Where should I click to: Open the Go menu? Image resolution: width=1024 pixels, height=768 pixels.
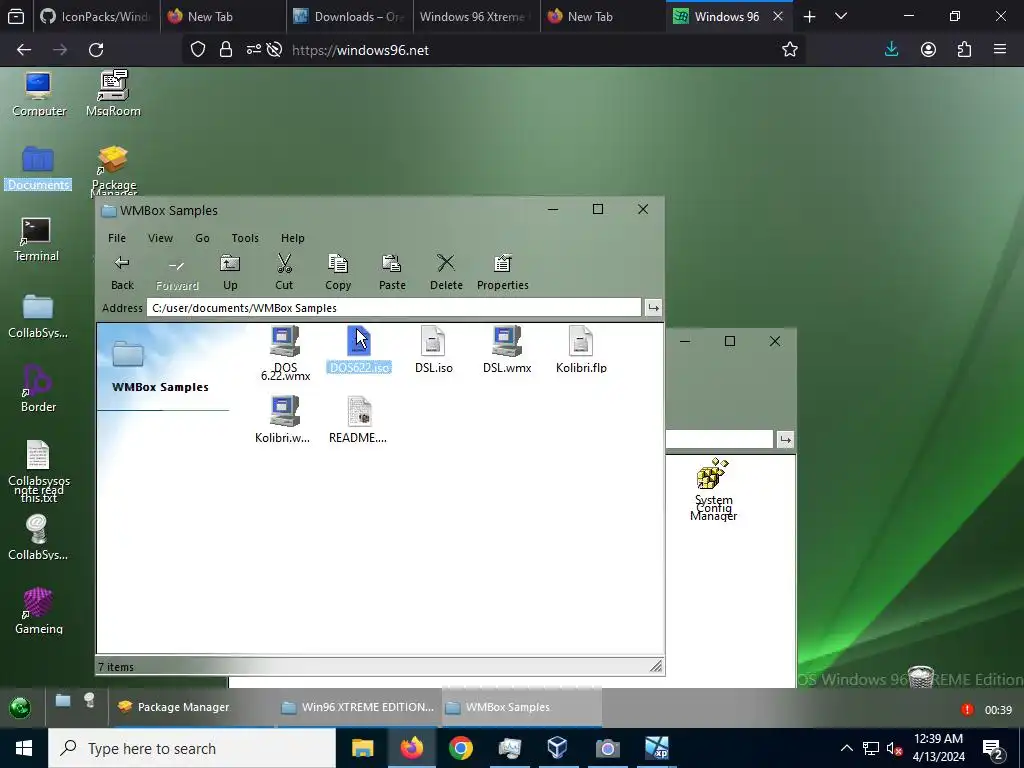tap(202, 238)
